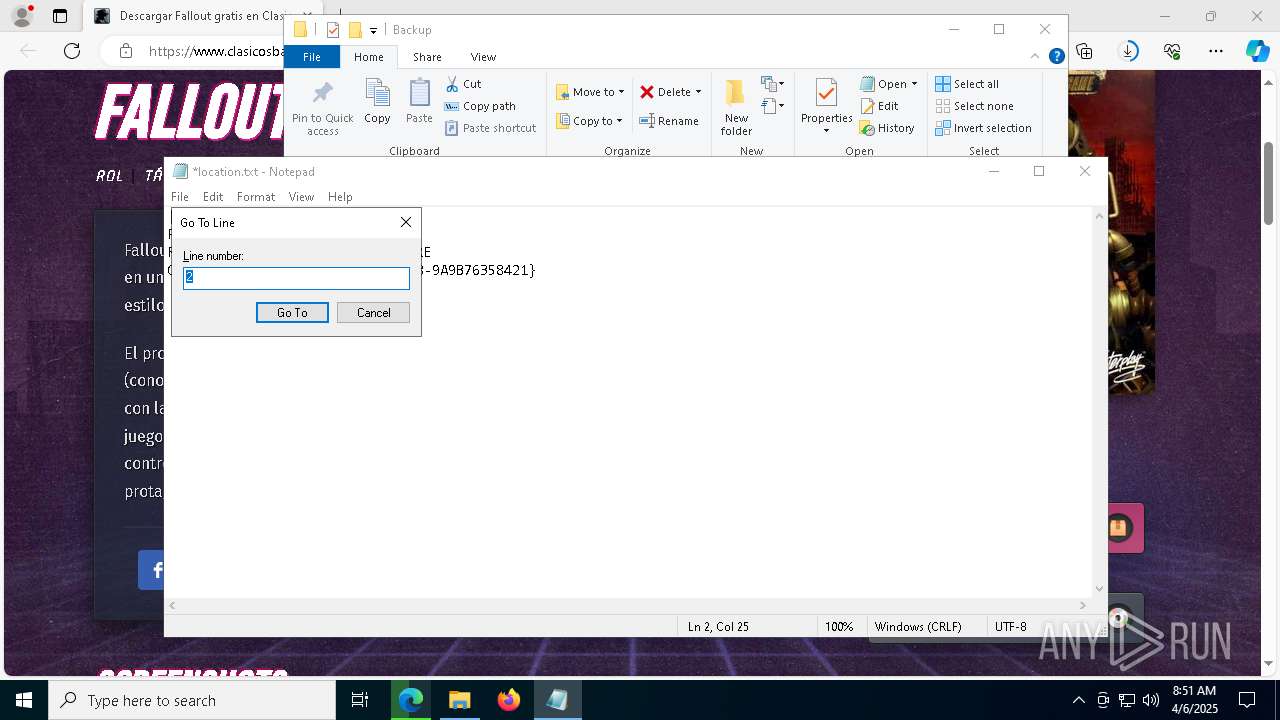Open Microsoft Edge from the taskbar
The image size is (1280, 720).
click(411, 700)
